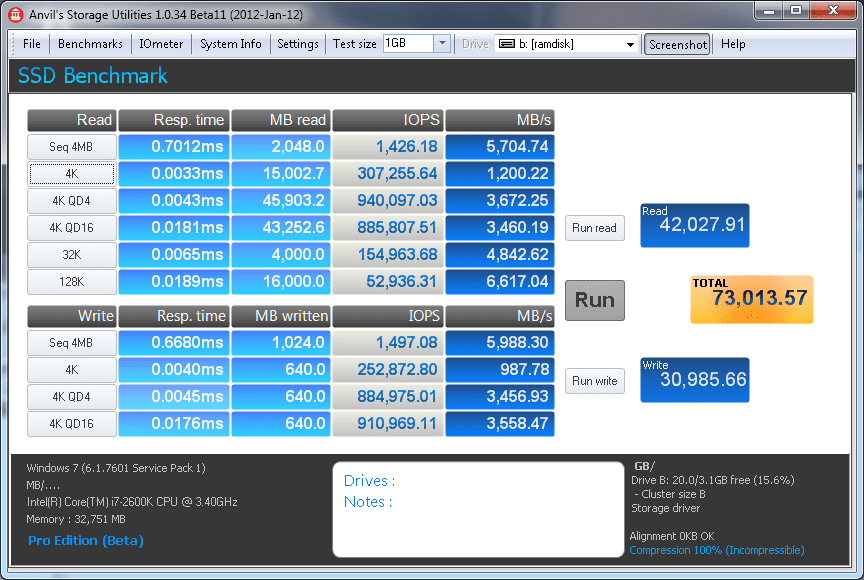Click the Write 4K QD16 test button

click(x=72, y=424)
